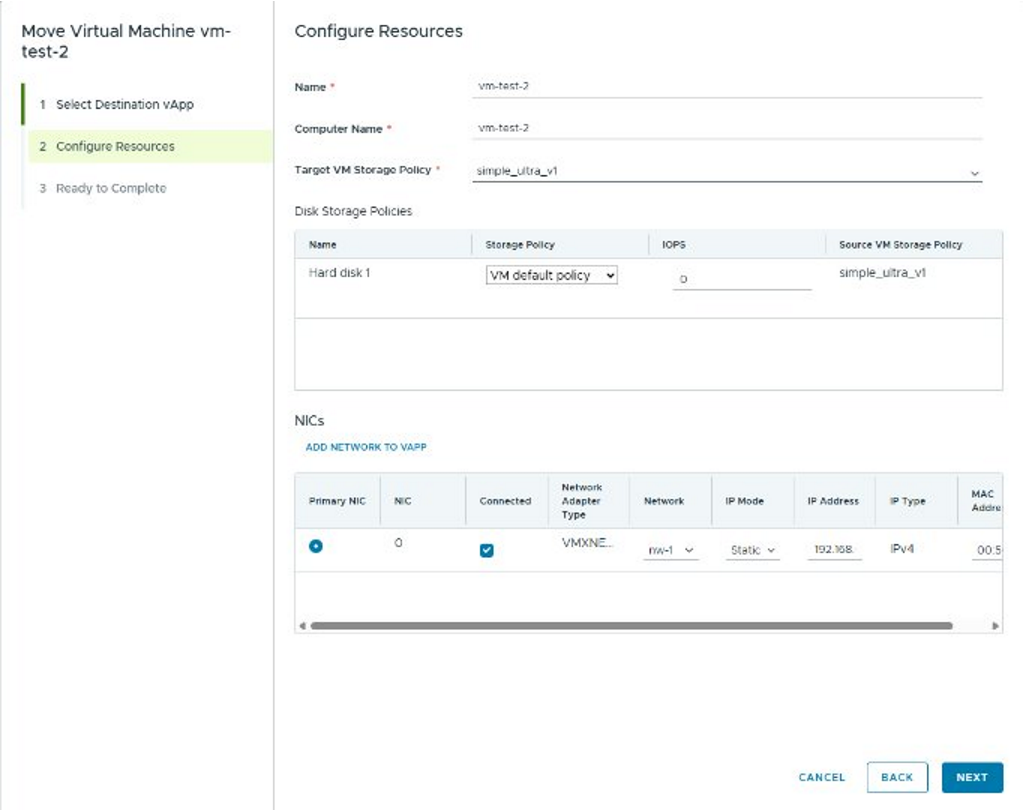Click the MAC Address field
The image size is (1023, 810).
987,550
